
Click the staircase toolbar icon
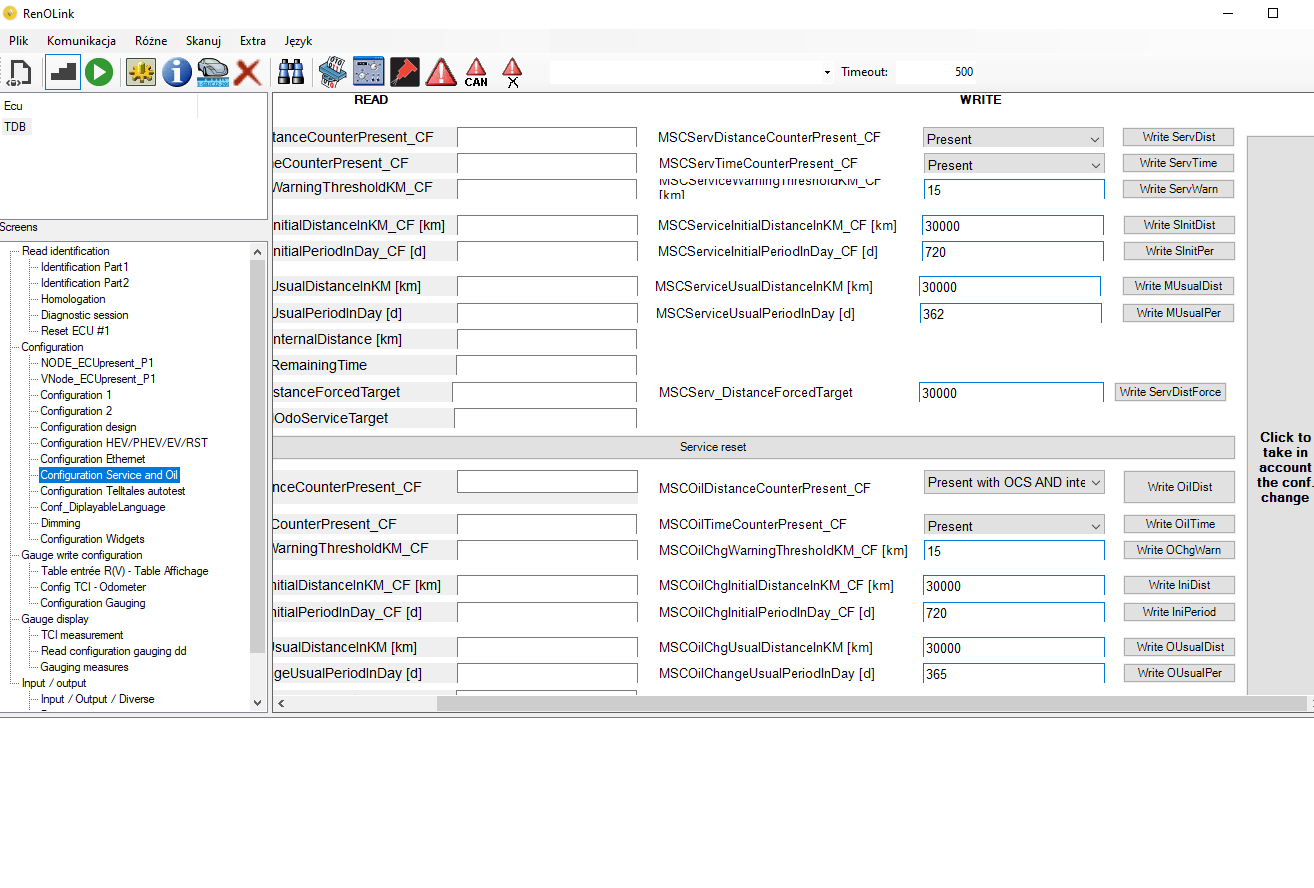click(63, 72)
